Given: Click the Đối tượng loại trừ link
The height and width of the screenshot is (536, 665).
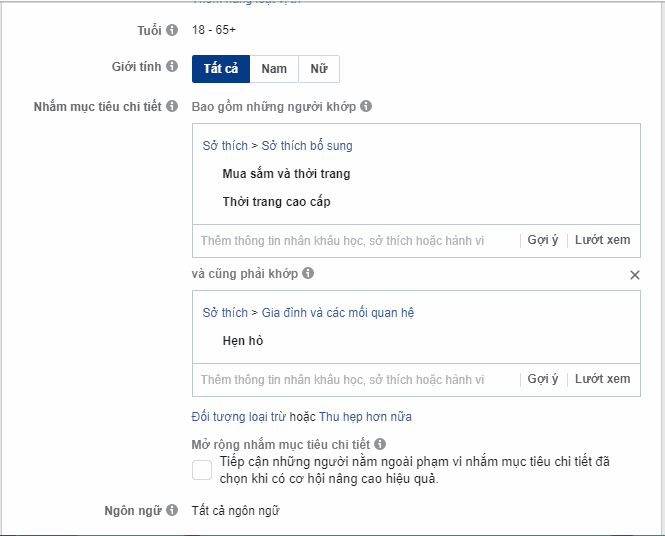Looking at the screenshot, I should pyautogui.click(x=239, y=417).
